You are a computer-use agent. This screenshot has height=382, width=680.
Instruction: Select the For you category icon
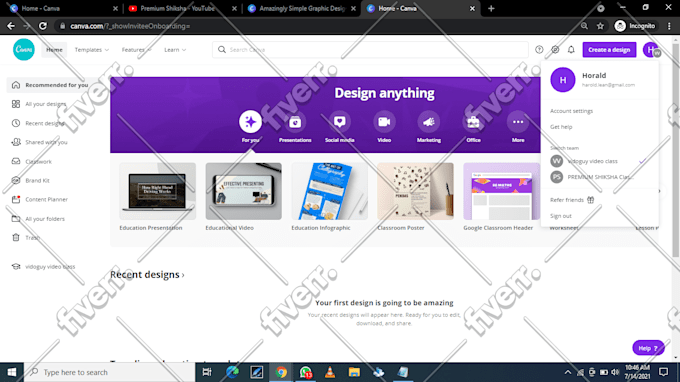[250, 122]
